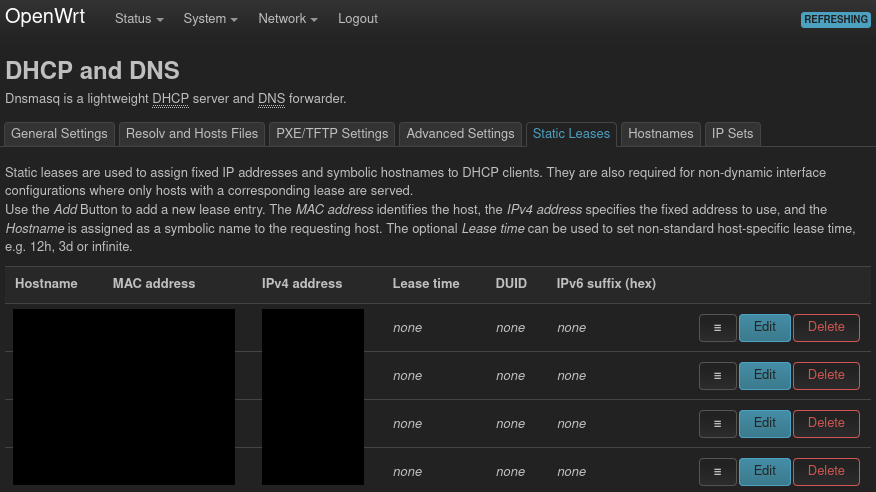
Task: Click the second row's DUID 'none' value
Action: click(511, 376)
